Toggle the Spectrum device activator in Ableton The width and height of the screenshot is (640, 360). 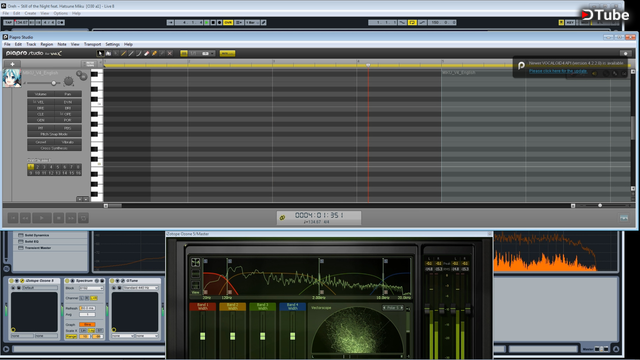[67, 281]
